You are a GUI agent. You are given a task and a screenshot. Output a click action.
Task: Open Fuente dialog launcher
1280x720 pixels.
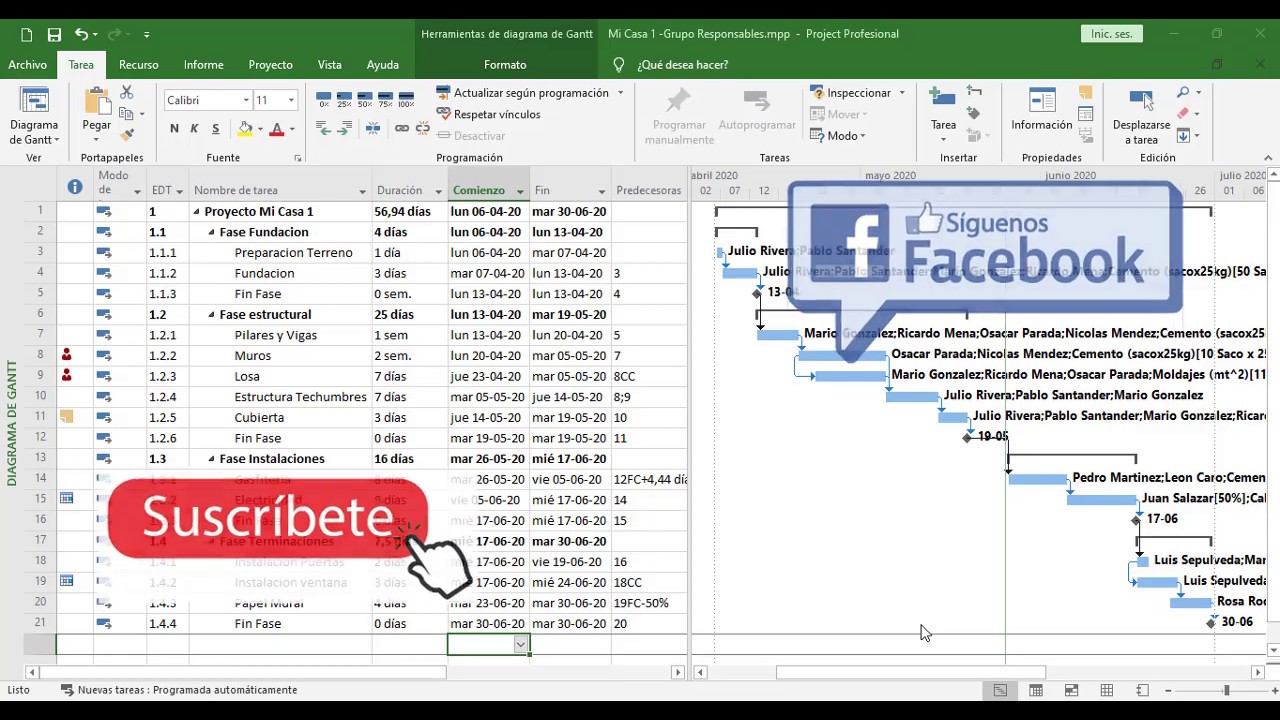coord(298,158)
